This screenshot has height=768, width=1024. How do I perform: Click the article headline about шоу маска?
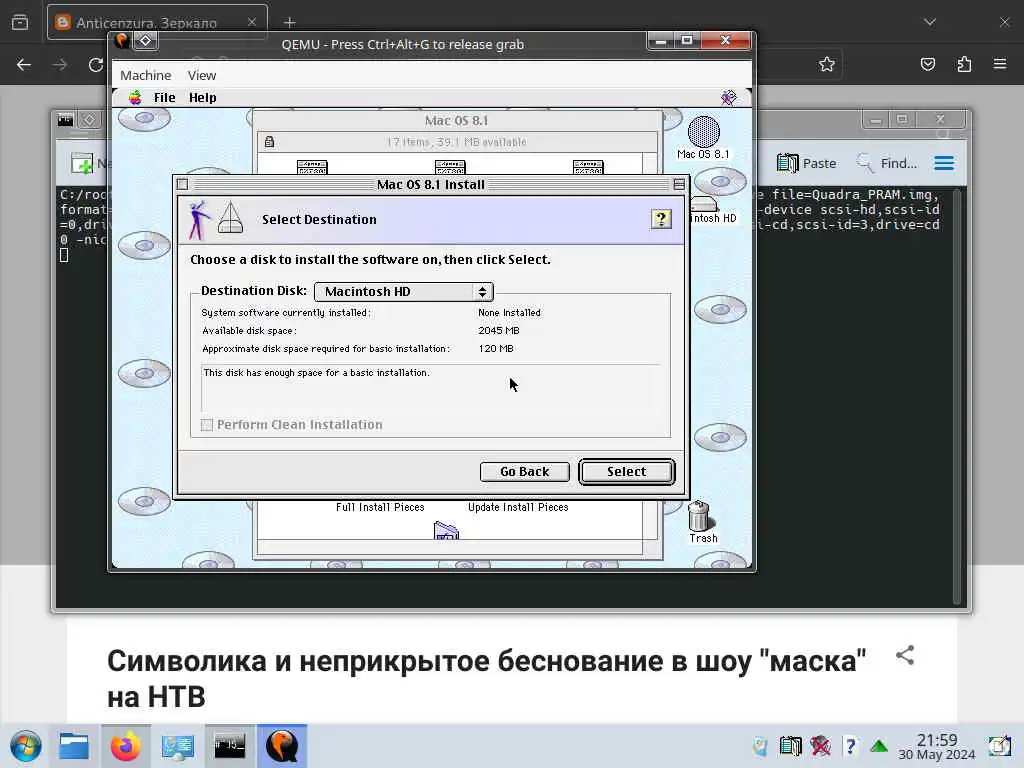point(487,679)
